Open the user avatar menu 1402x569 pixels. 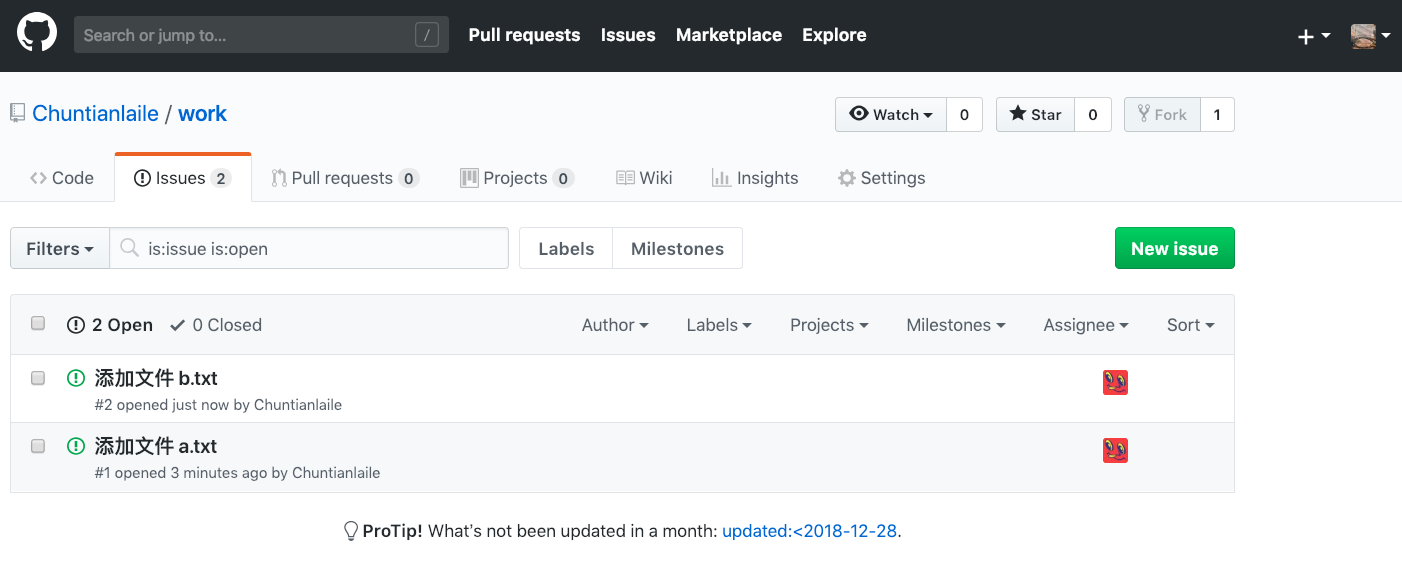coord(1369,36)
